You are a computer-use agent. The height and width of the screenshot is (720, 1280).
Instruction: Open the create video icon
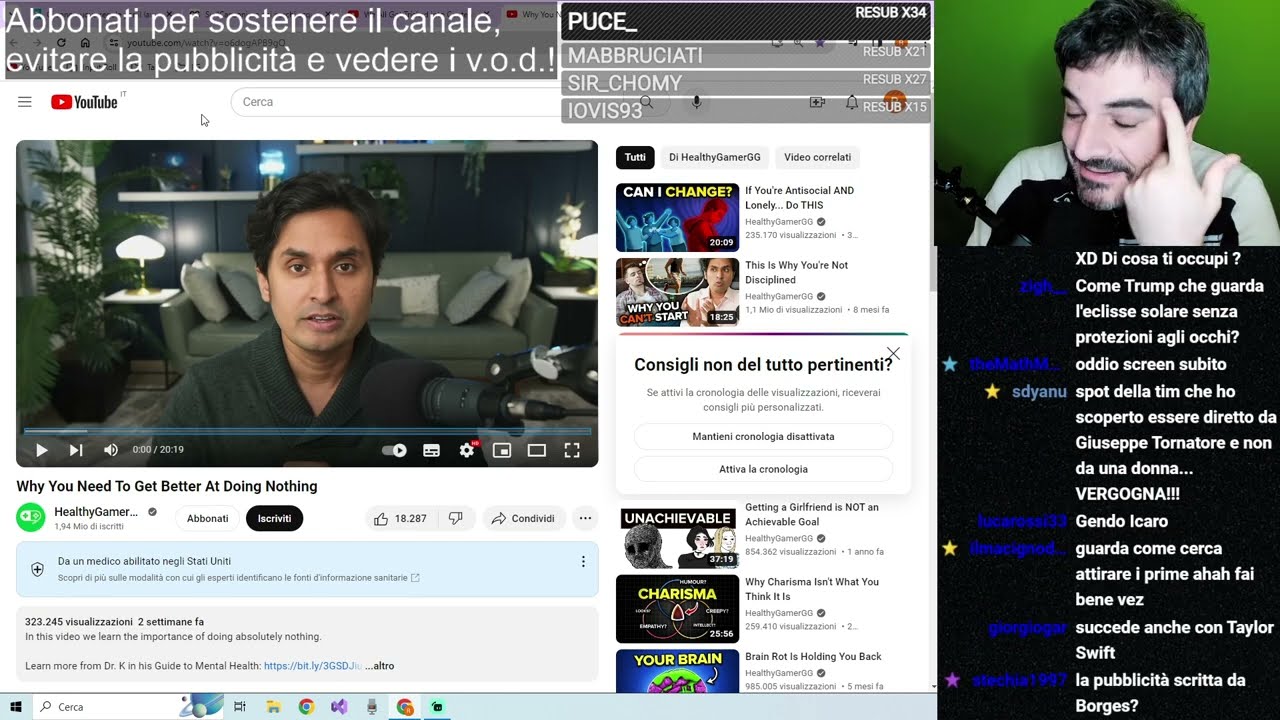pos(817,102)
